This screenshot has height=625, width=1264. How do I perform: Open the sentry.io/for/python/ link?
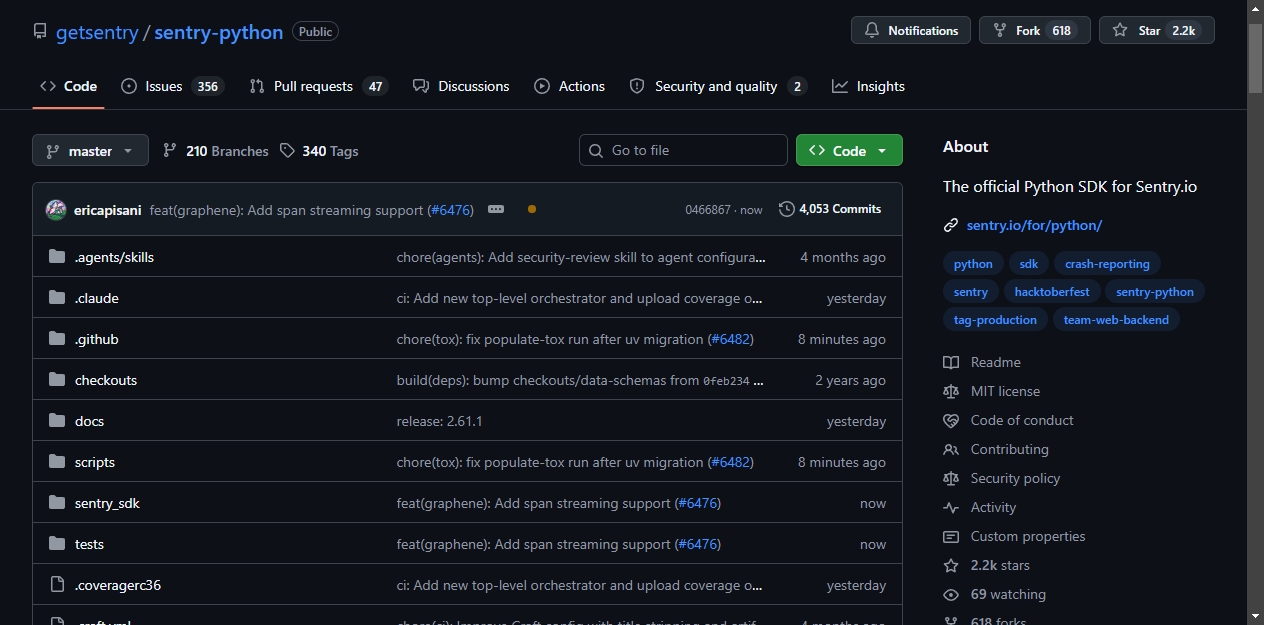[x=1034, y=226]
